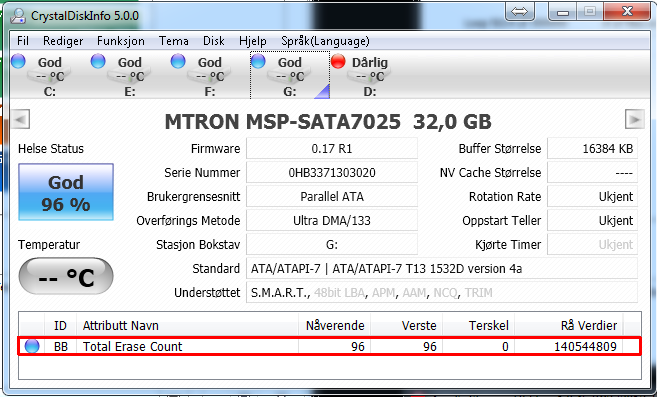Click the blue status orb for C:
657x397 pixels.
pos(18,61)
